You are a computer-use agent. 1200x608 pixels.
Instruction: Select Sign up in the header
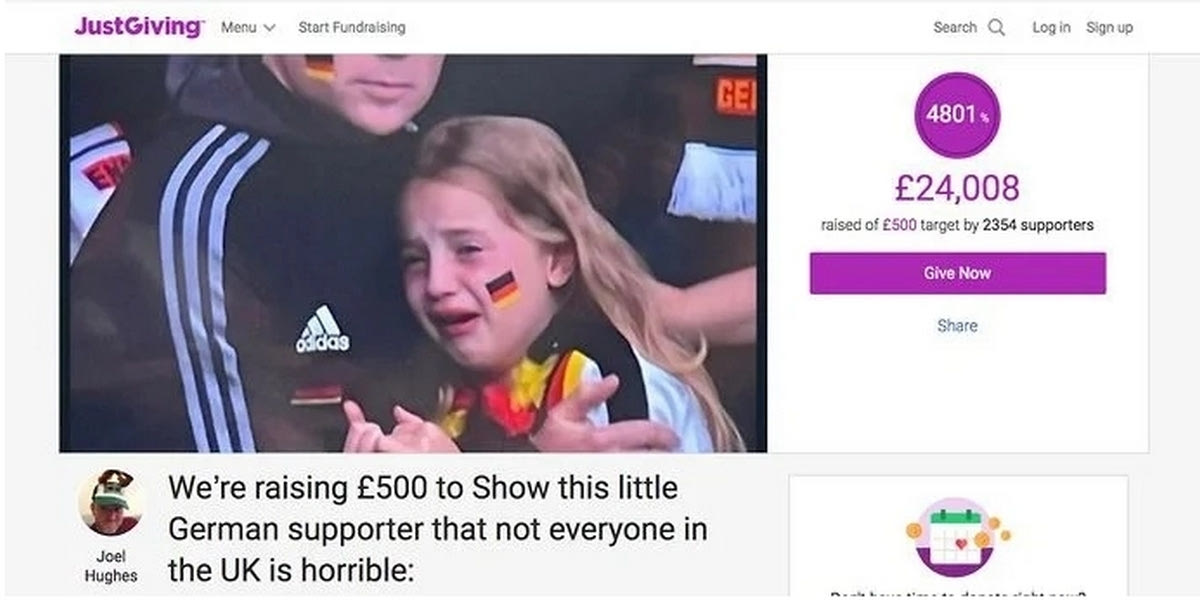click(x=1109, y=28)
